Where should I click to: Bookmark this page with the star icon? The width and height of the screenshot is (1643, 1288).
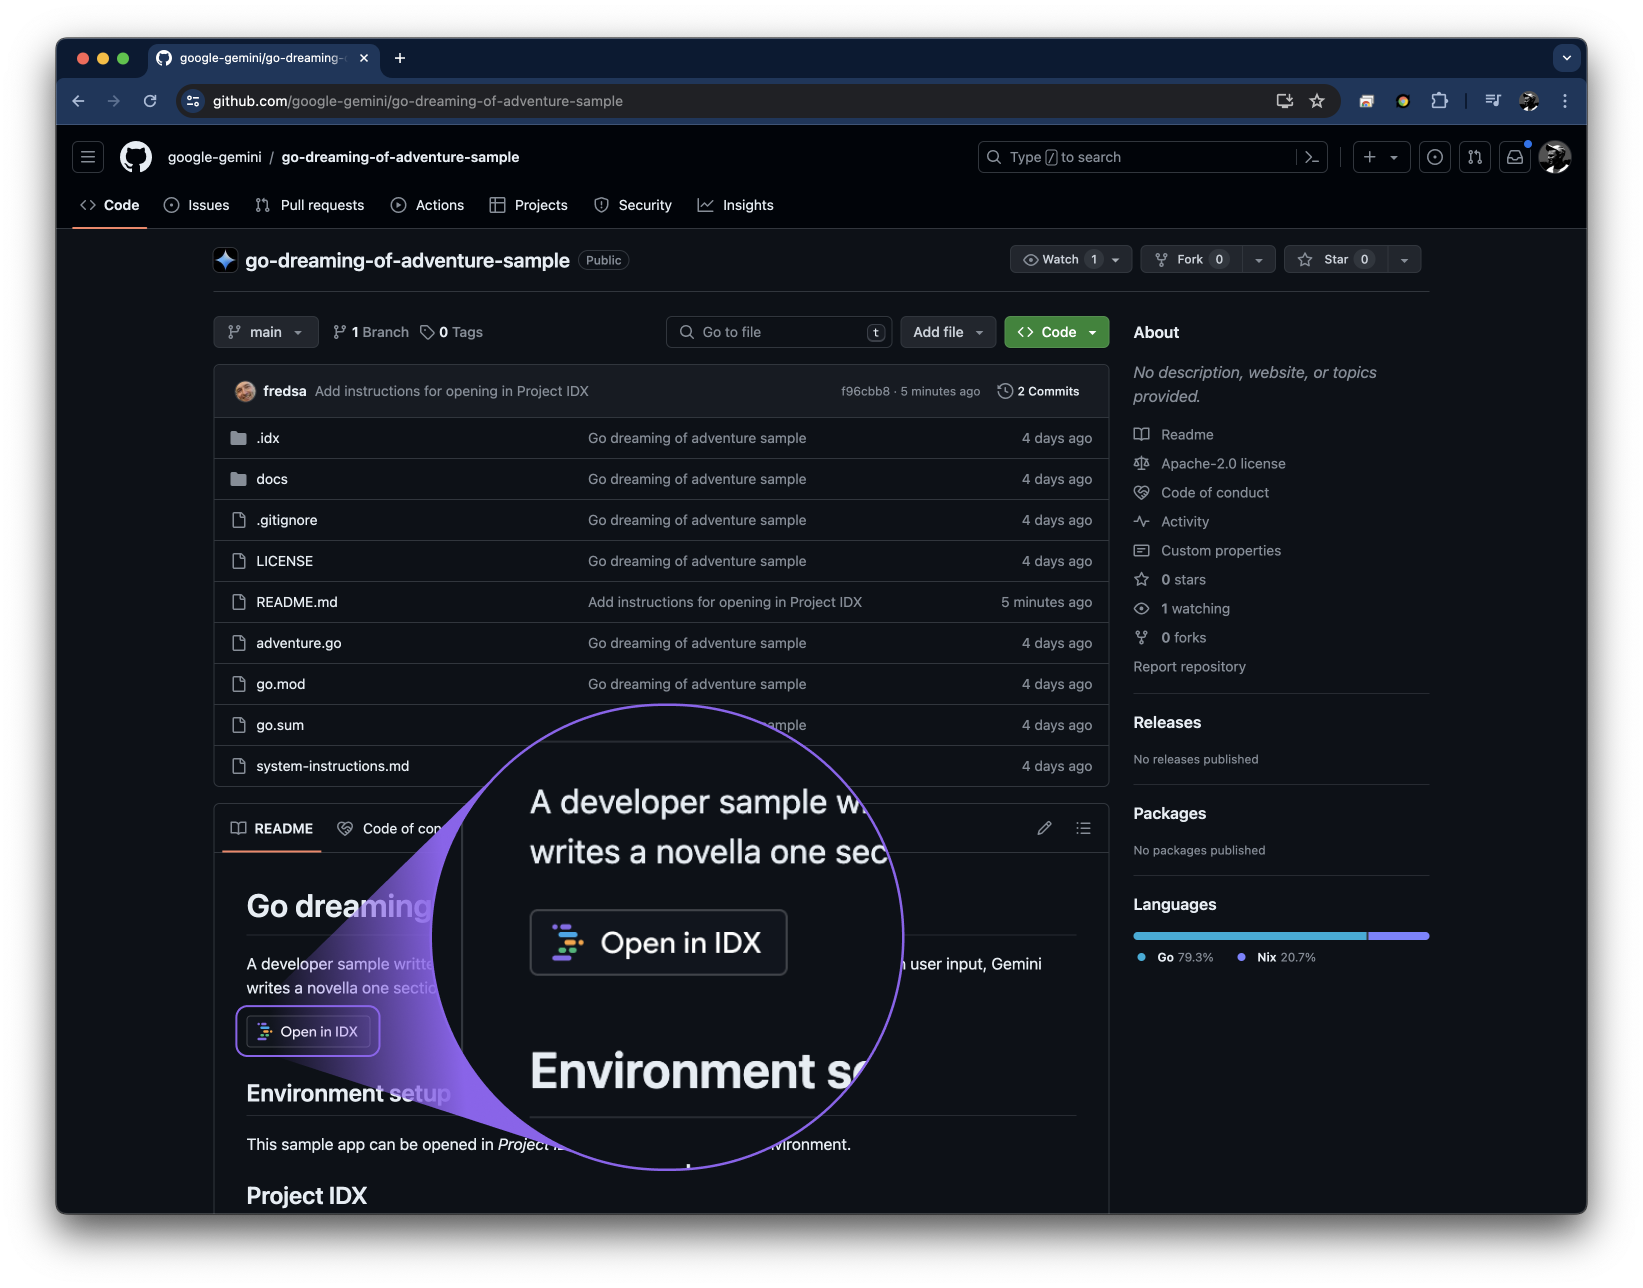click(x=1317, y=101)
